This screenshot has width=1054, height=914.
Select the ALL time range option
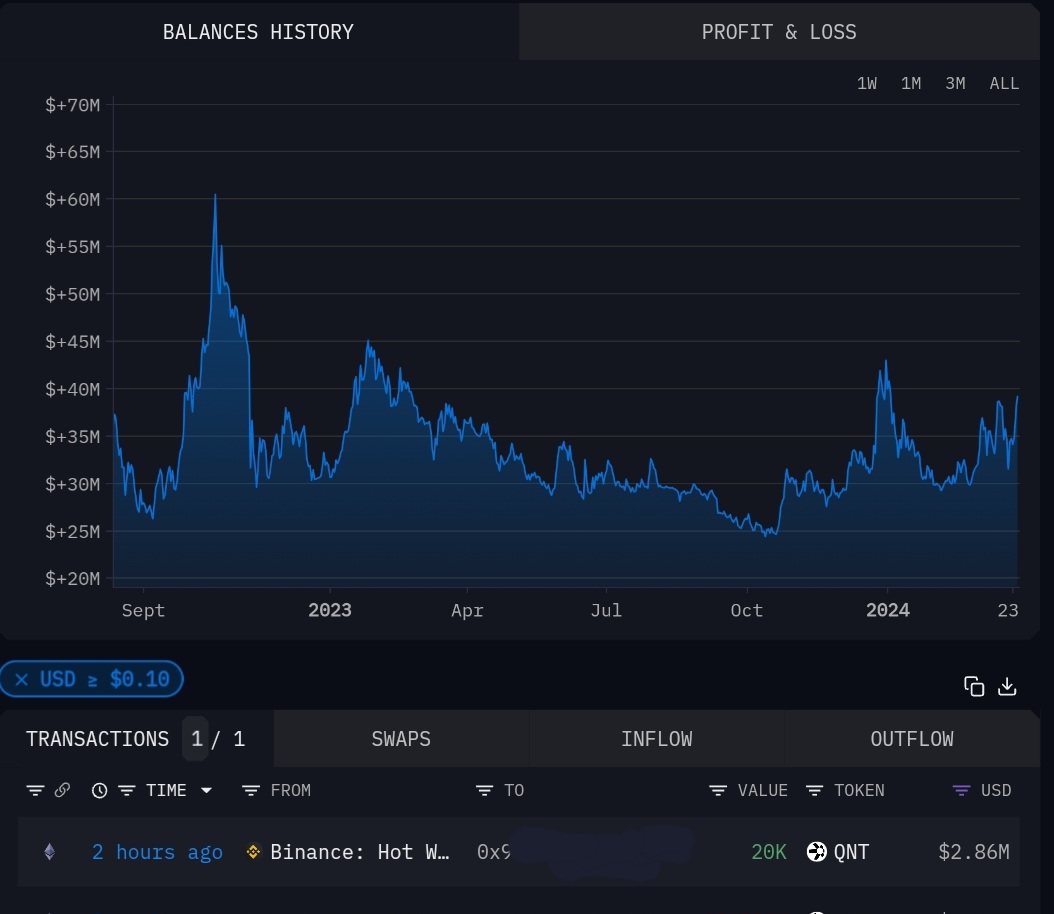tap(1004, 83)
